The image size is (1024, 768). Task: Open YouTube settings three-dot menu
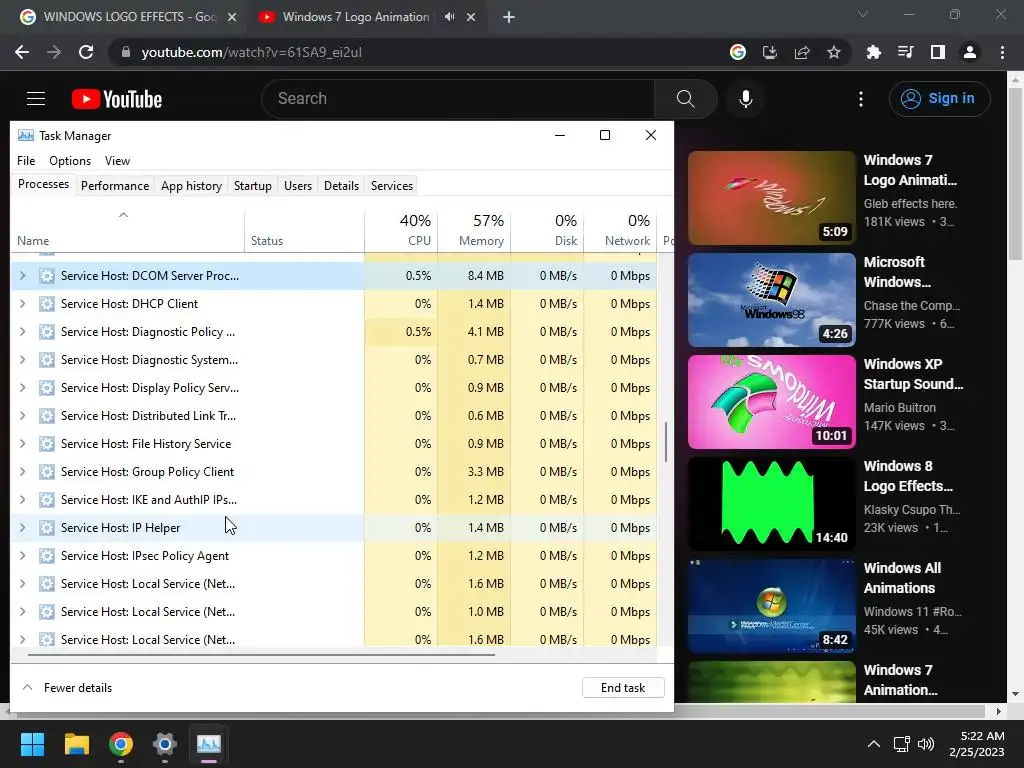[861, 99]
